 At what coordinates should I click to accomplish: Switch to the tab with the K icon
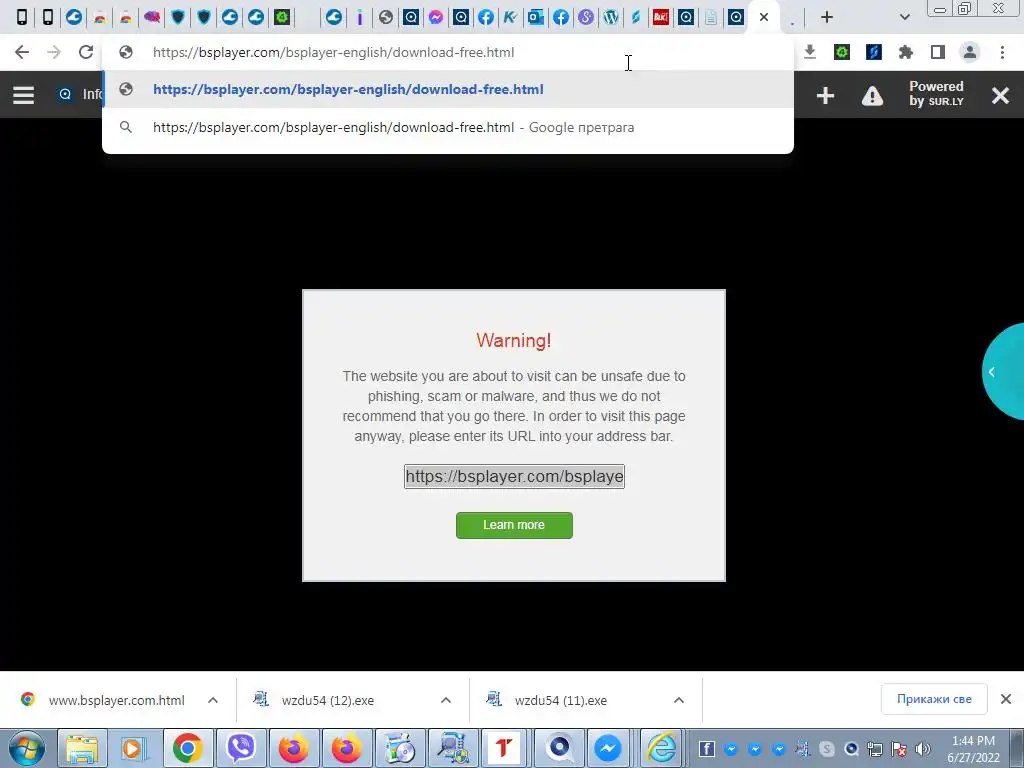click(x=510, y=17)
